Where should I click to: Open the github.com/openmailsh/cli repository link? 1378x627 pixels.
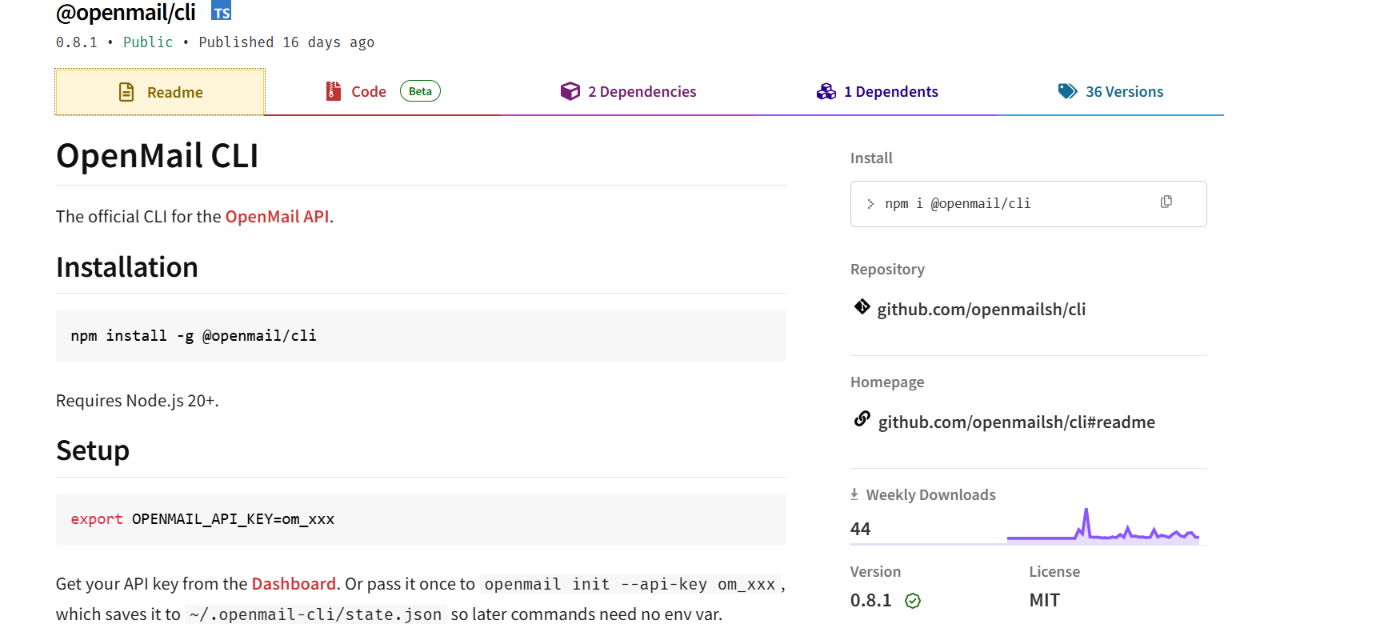(x=981, y=309)
